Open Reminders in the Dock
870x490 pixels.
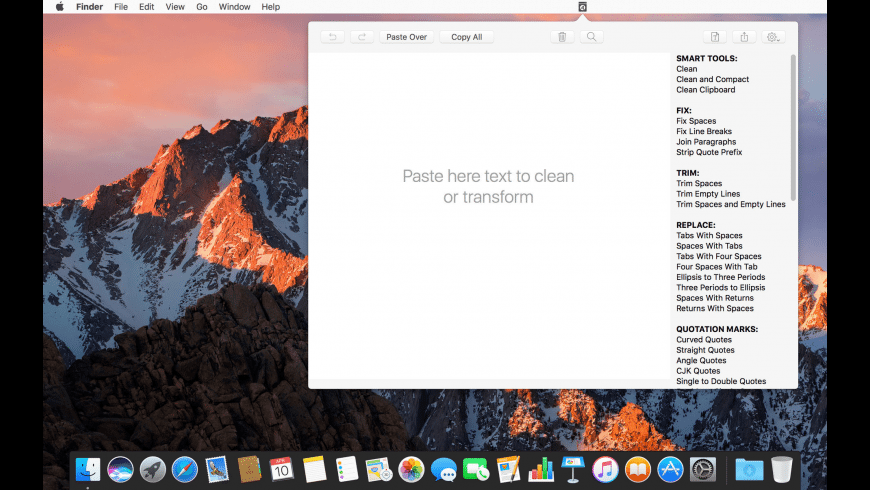347,469
